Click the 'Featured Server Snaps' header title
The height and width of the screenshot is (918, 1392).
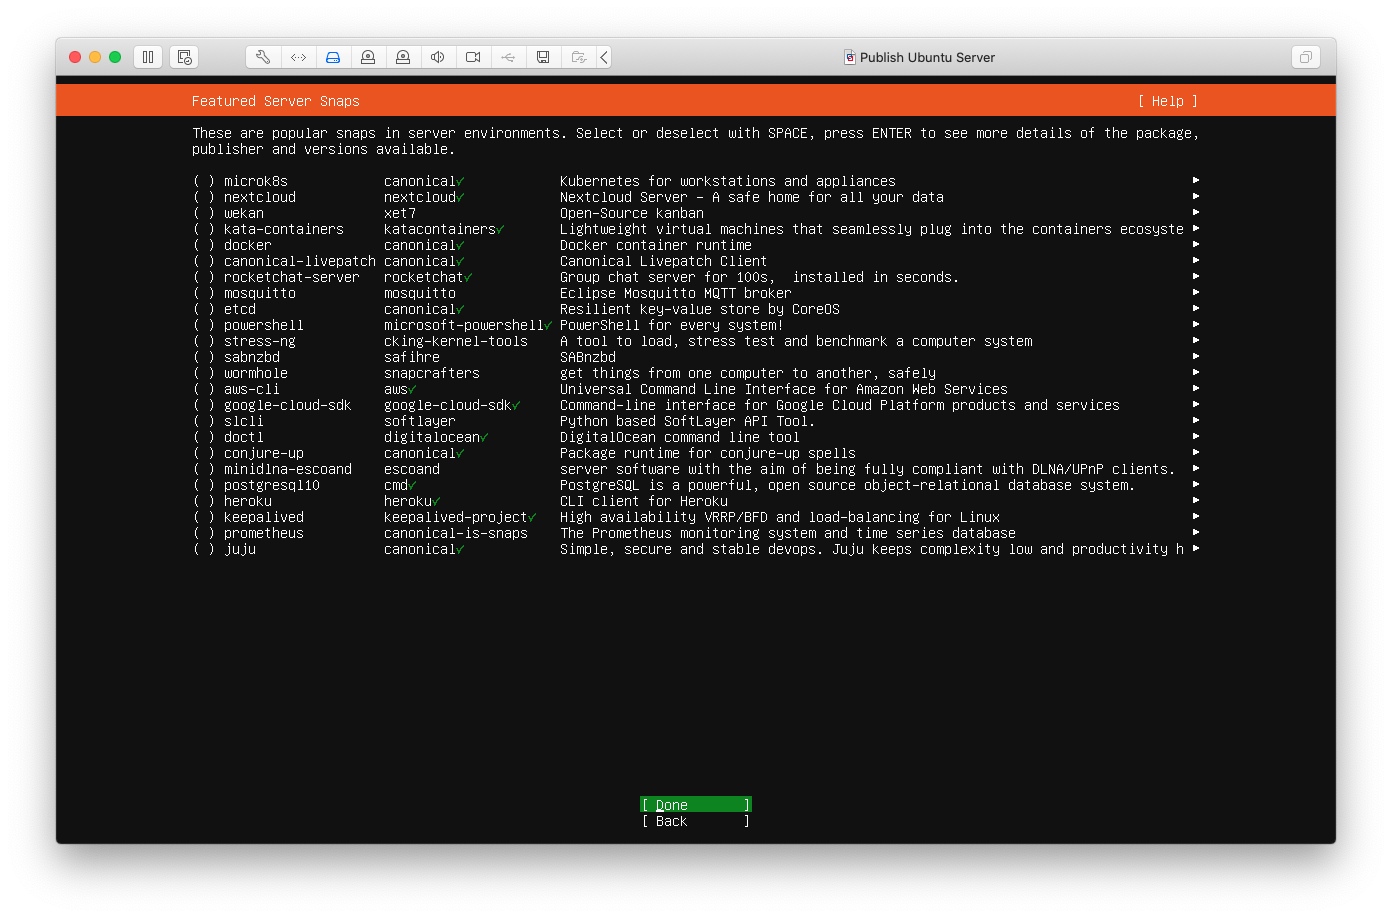click(276, 101)
